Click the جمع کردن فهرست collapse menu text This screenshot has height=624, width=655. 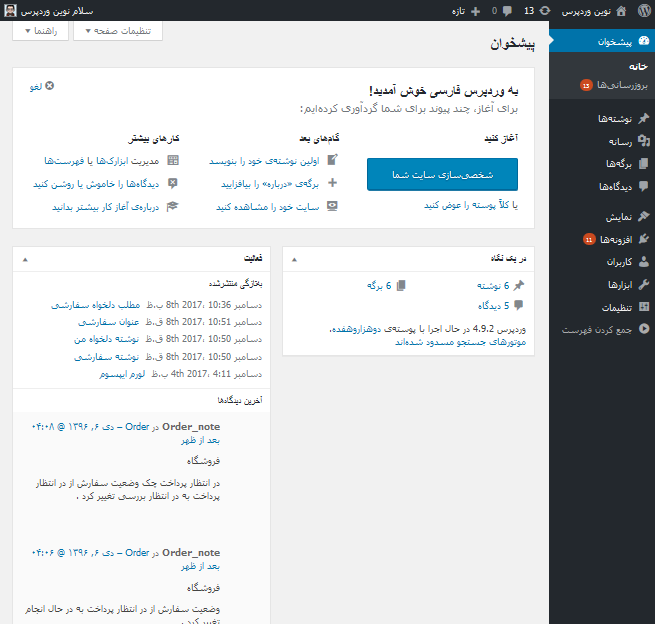tap(597, 330)
